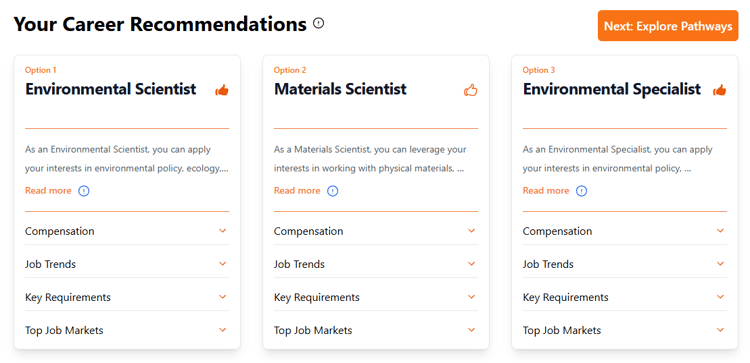This screenshot has height=363, width=750.
Task: Toggle thumbs-up on Environmental Specialist card
Action: (719, 90)
